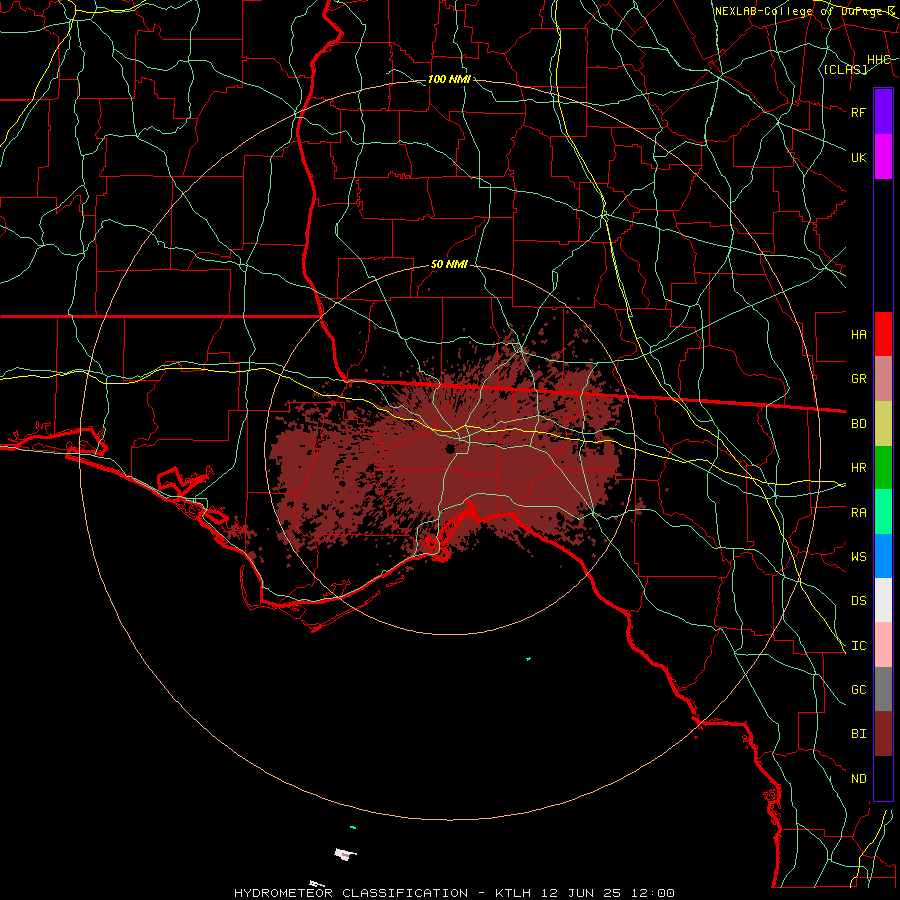
Task: Click the 100 NMI range ring label
Action: 449,79
